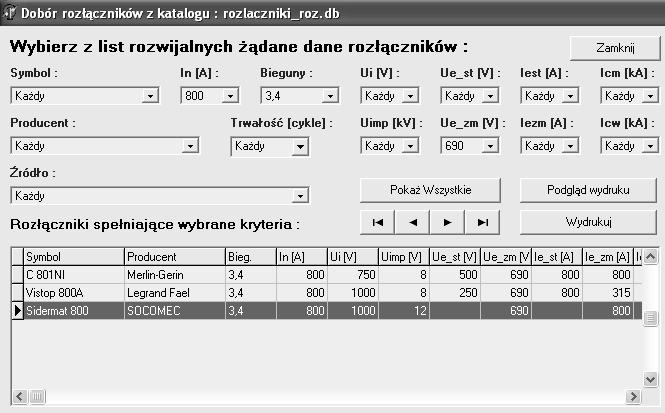Open the Producent dropdown list
The height and width of the screenshot is (413, 665).
coord(190,146)
